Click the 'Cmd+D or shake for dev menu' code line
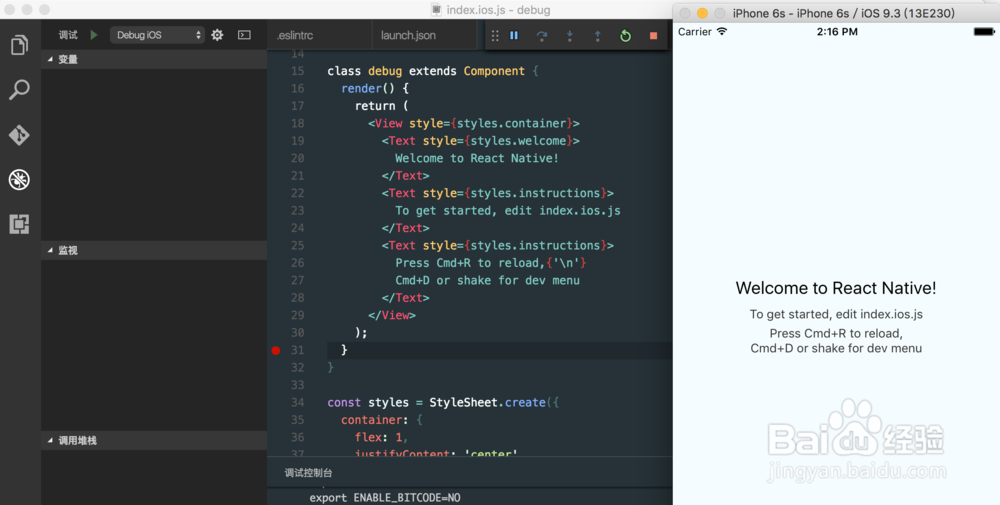1000x505 pixels. (487, 281)
